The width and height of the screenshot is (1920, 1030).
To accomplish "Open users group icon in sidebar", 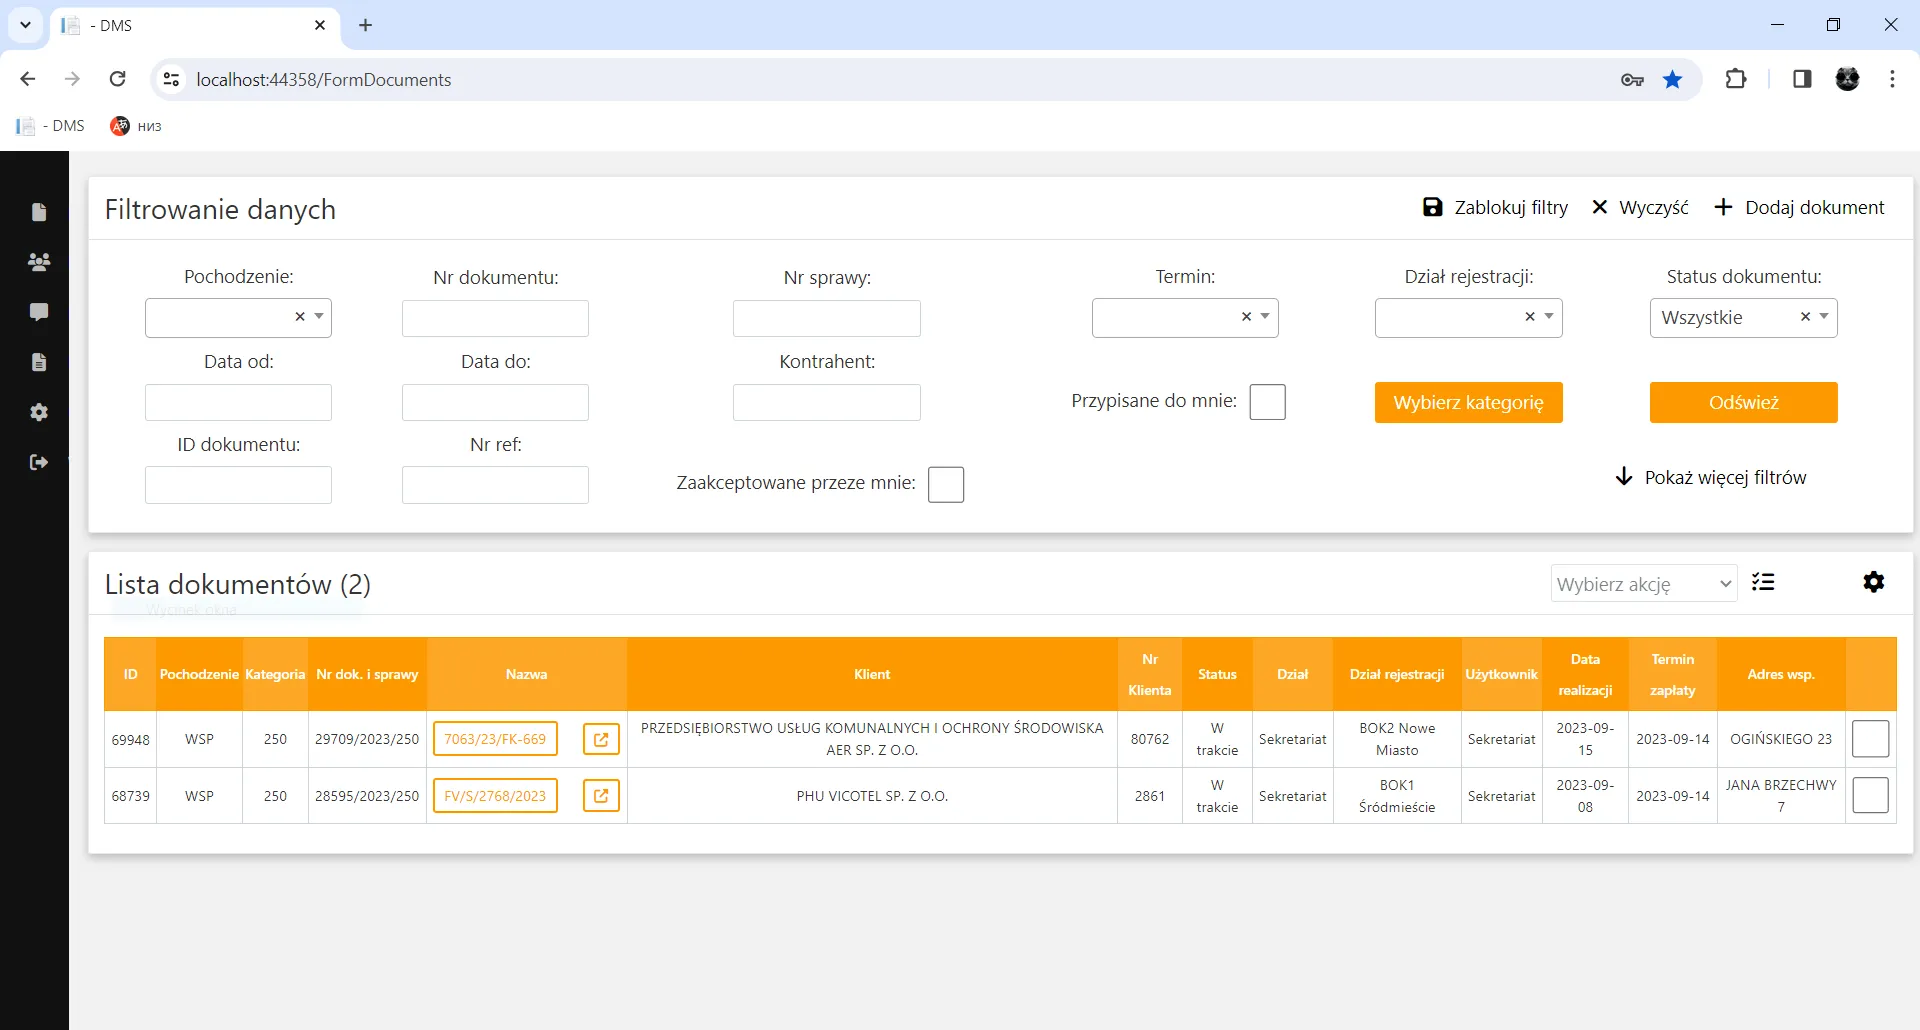I will [39, 262].
